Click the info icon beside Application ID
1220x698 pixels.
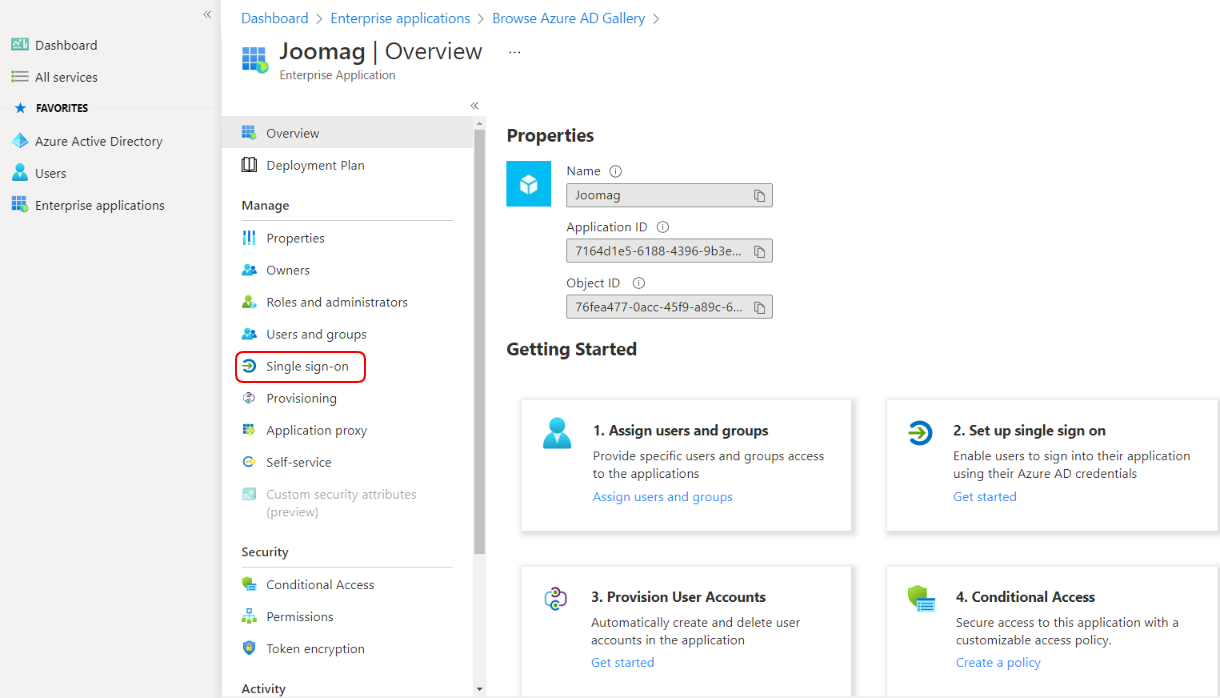pyautogui.click(x=662, y=227)
